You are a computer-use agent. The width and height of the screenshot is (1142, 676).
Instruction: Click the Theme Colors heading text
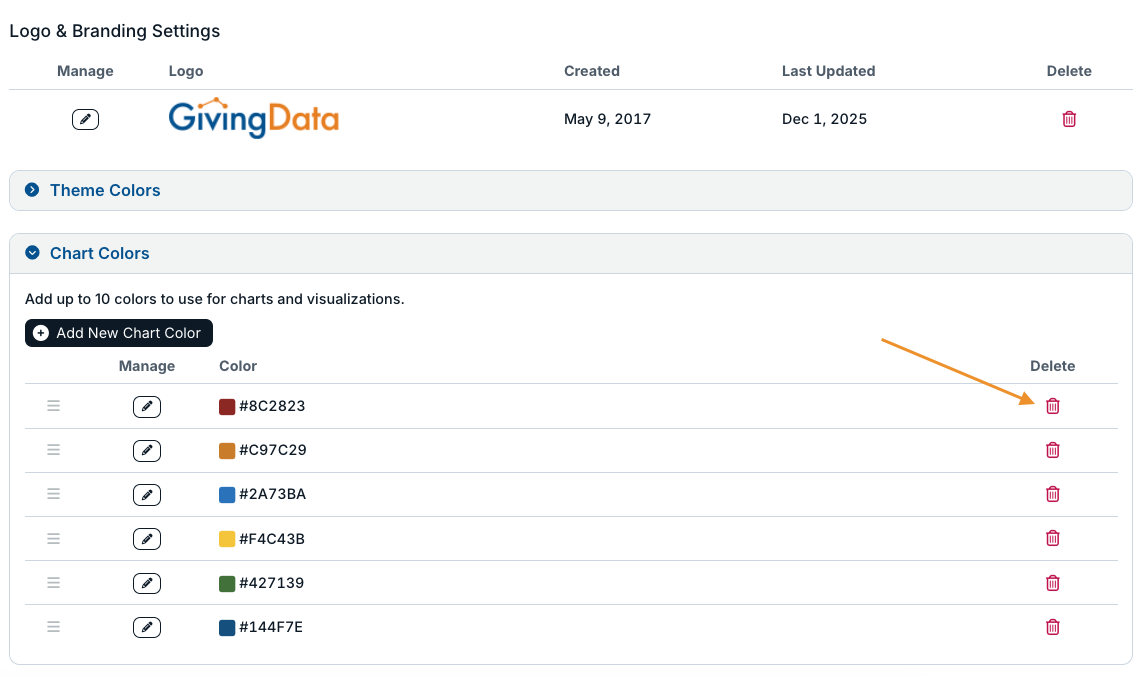pyautogui.click(x=105, y=190)
